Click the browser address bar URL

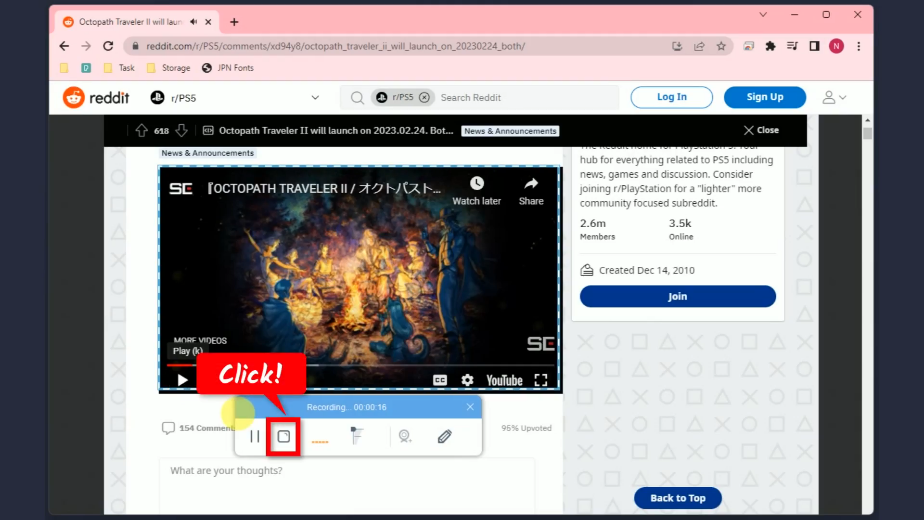click(335, 46)
